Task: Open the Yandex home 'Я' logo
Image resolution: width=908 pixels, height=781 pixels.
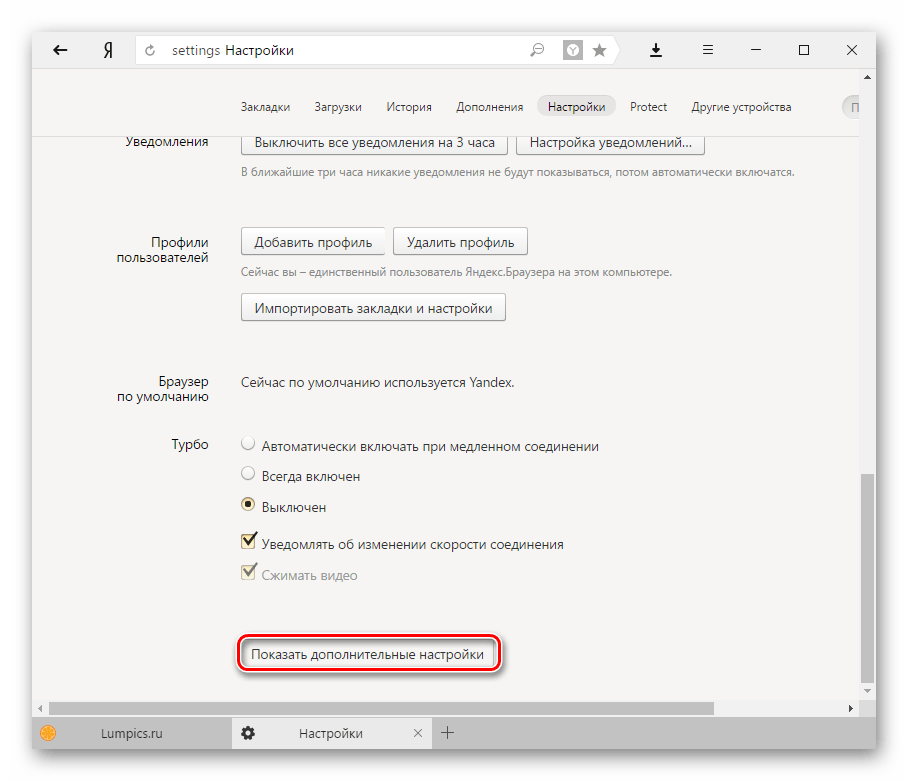Action: (108, 50)
